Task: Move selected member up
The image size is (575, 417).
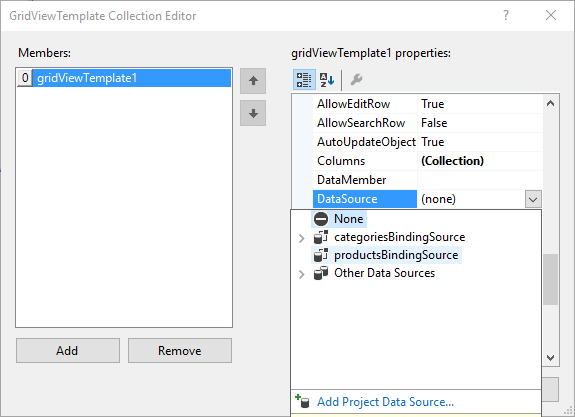Action: (253, 81)
